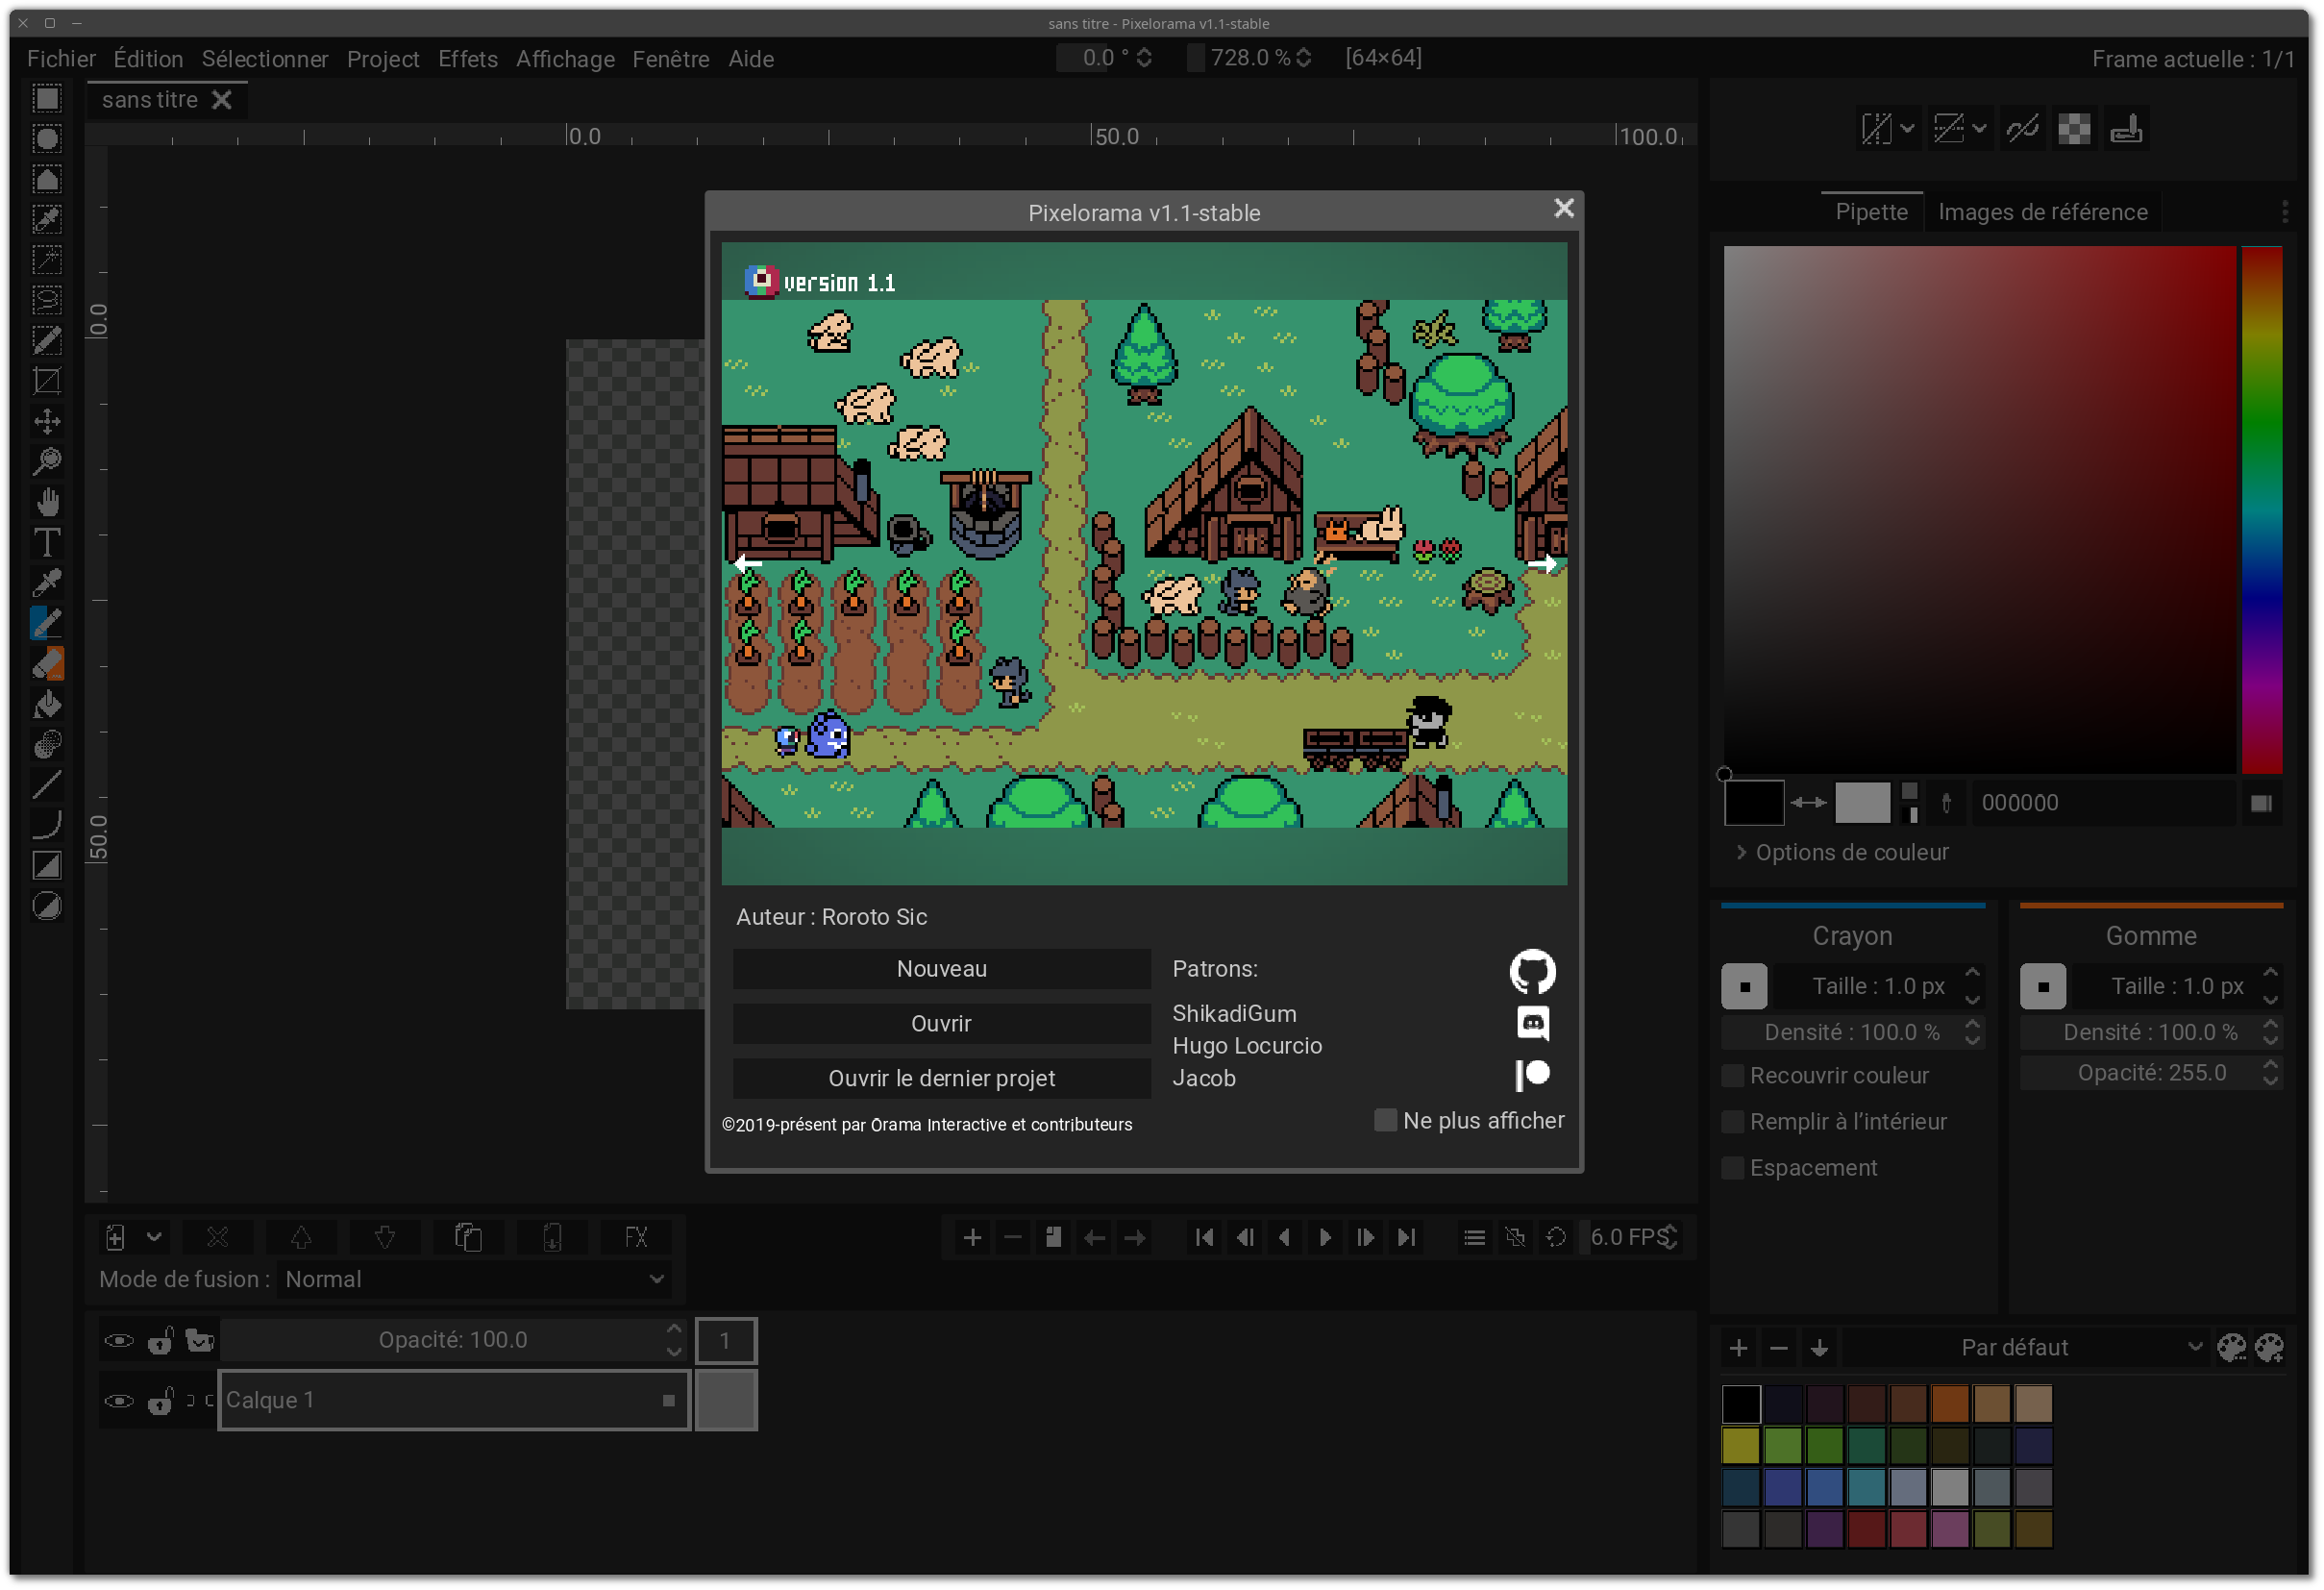This screenshot has width=2324, height=1590.
Task: Open the Edition menu
Action: (x=148, y=59)
